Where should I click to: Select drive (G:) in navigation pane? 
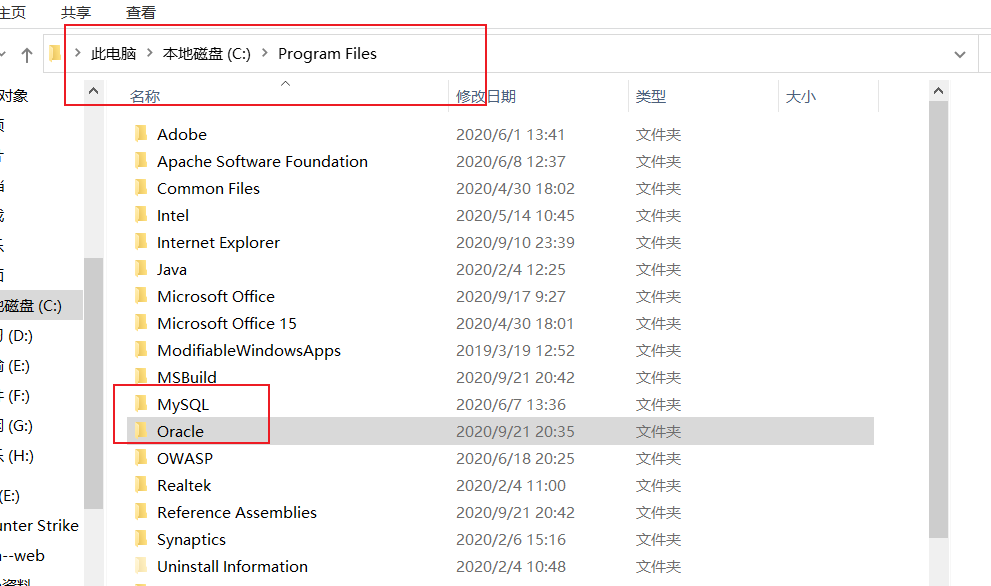tap(17, 425)
